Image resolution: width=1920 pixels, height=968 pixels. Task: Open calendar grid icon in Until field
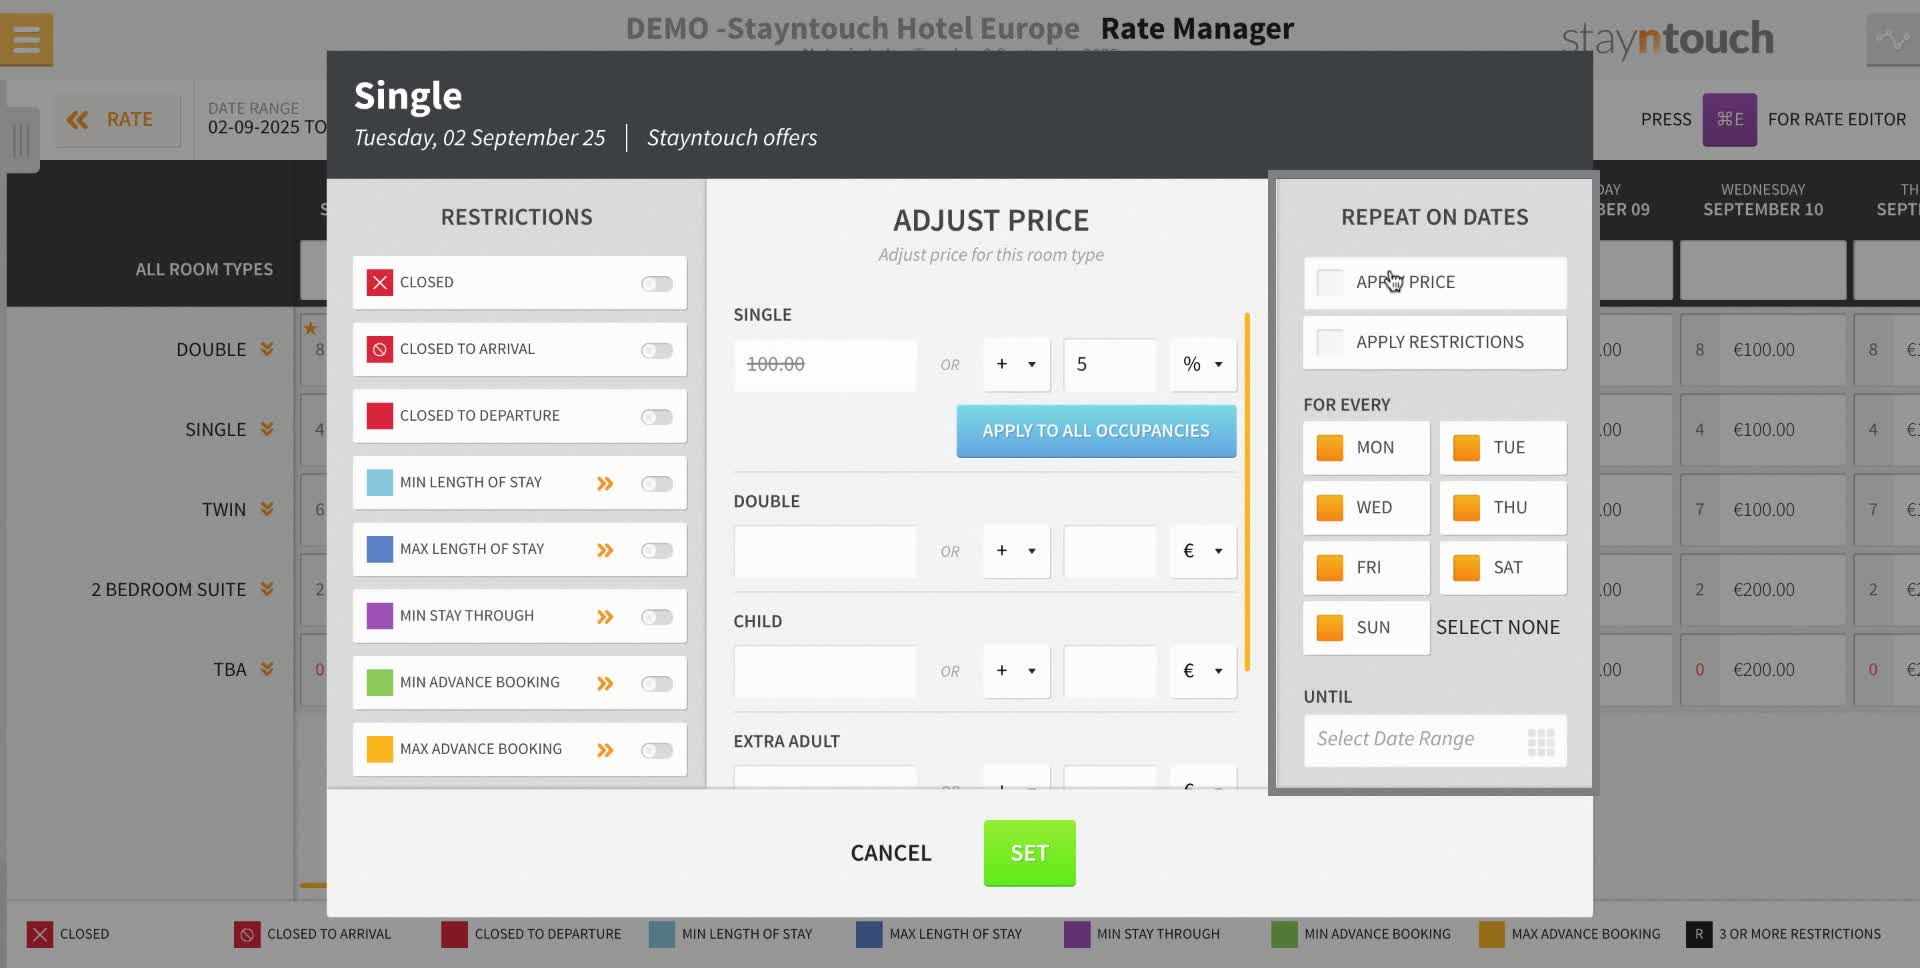(1541, 742)
